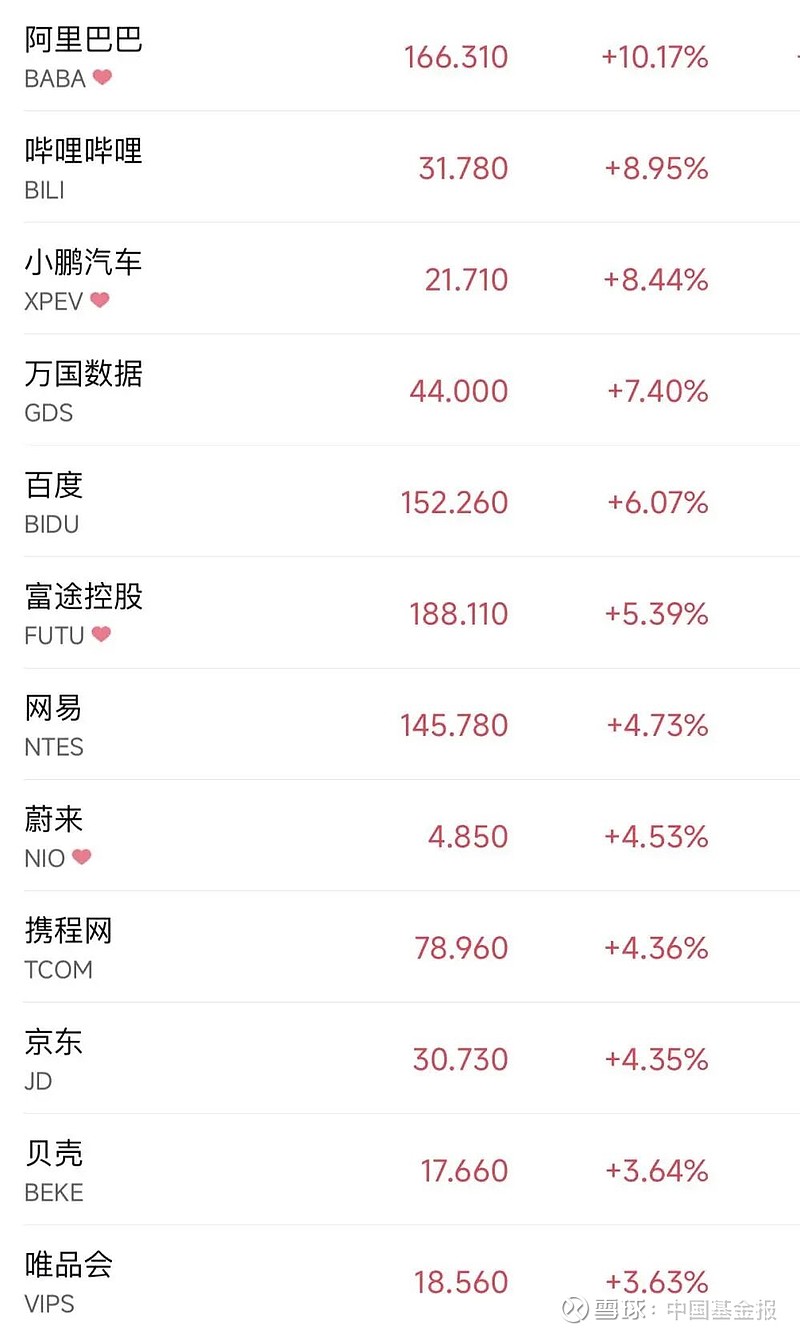The height and width of the screenshot is (1334, 800).
Task: Tap the heart icon beside NIO
Action: pyautogui.click(x=81, y=857)
